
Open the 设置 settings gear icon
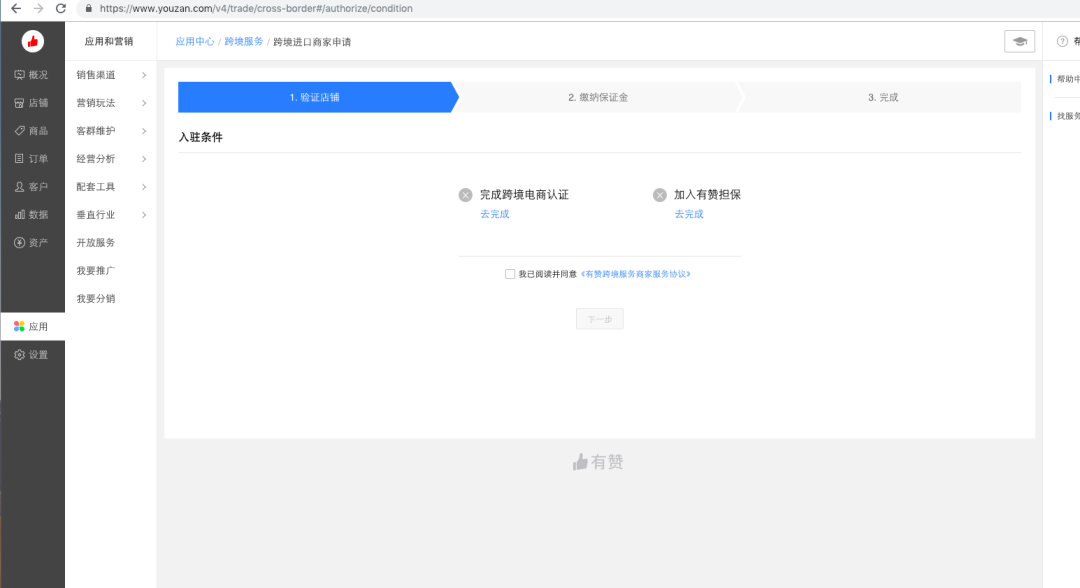point(20,355)
